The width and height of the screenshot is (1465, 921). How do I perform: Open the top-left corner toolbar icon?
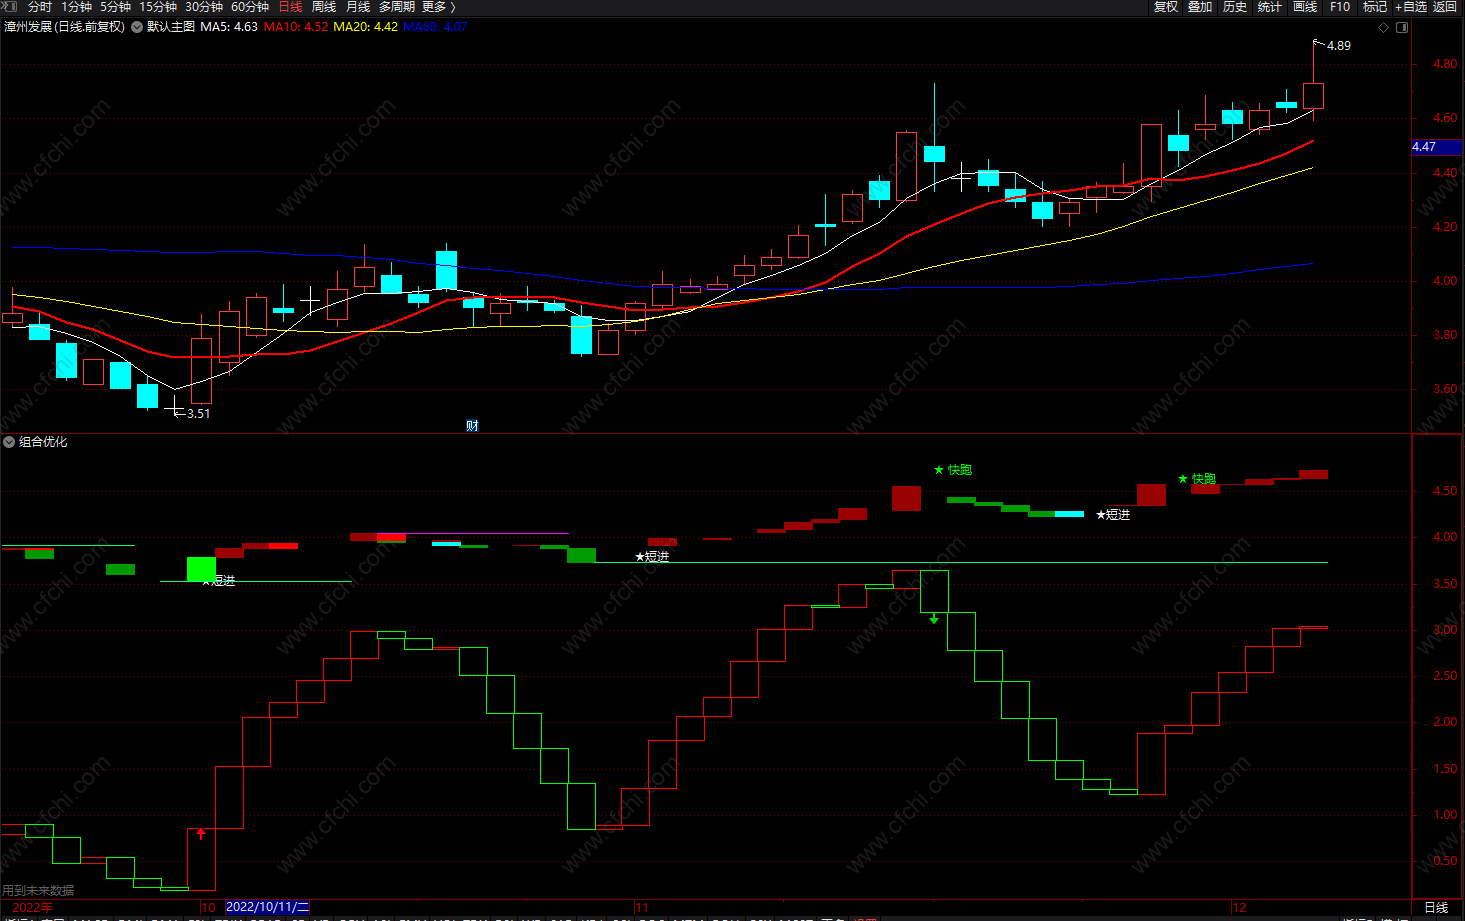point(10,6)
